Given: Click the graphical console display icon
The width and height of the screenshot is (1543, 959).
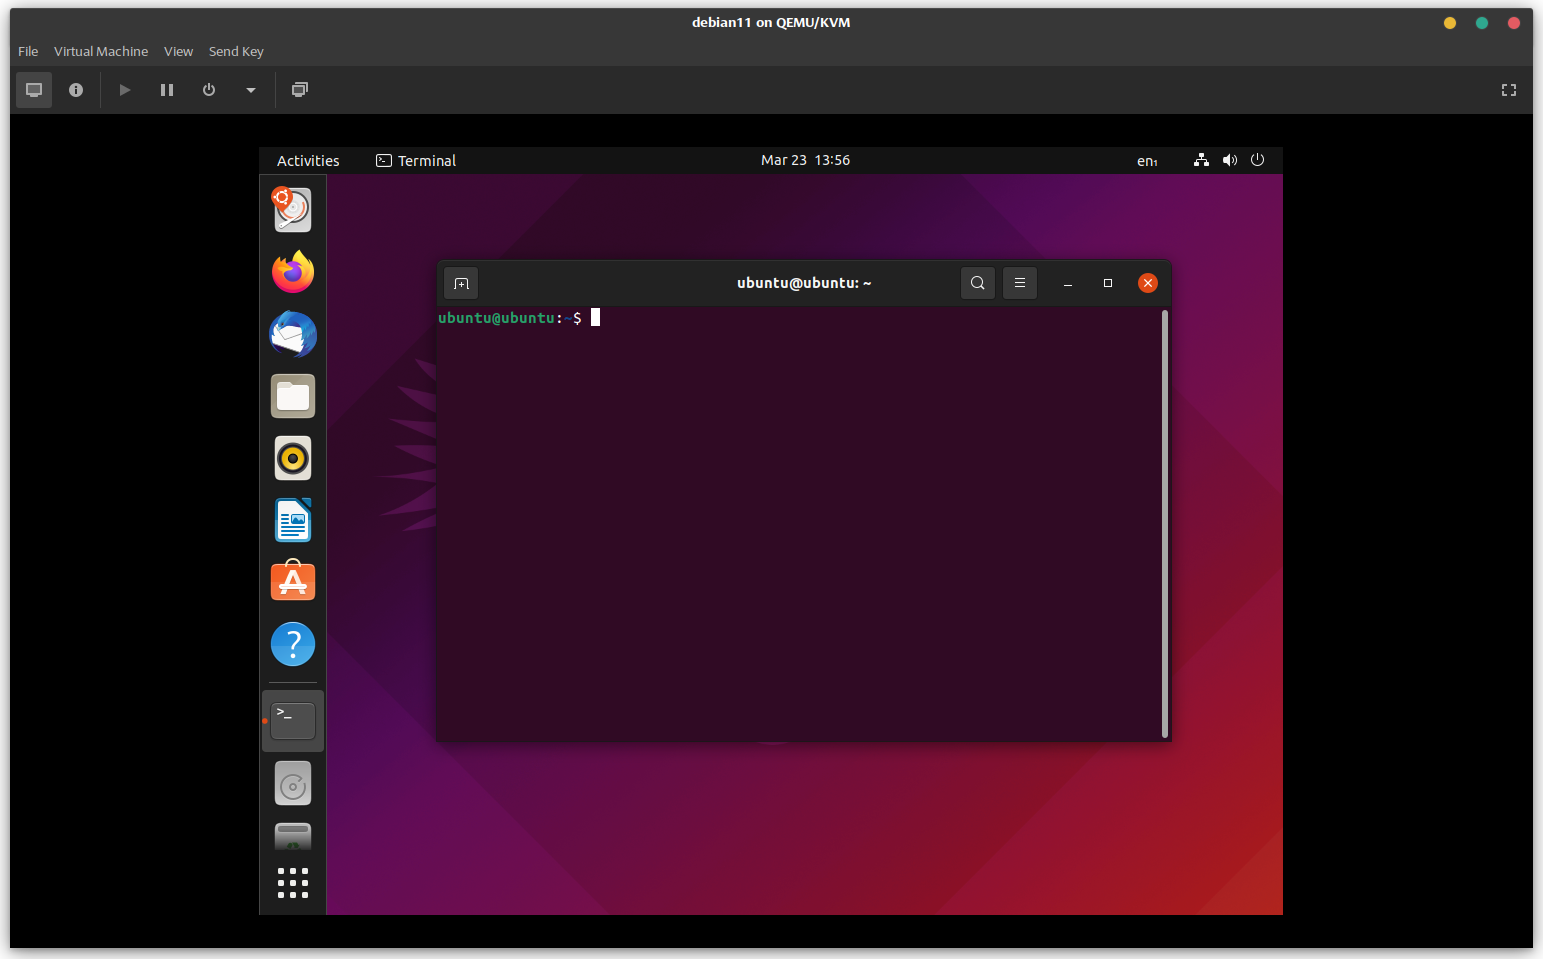Looking at the screenshot, I should coord(34,90).
